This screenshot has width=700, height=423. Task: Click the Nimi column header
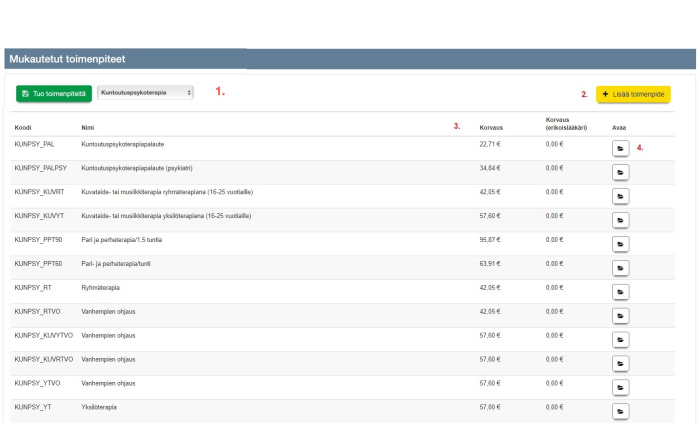(87, 127)
